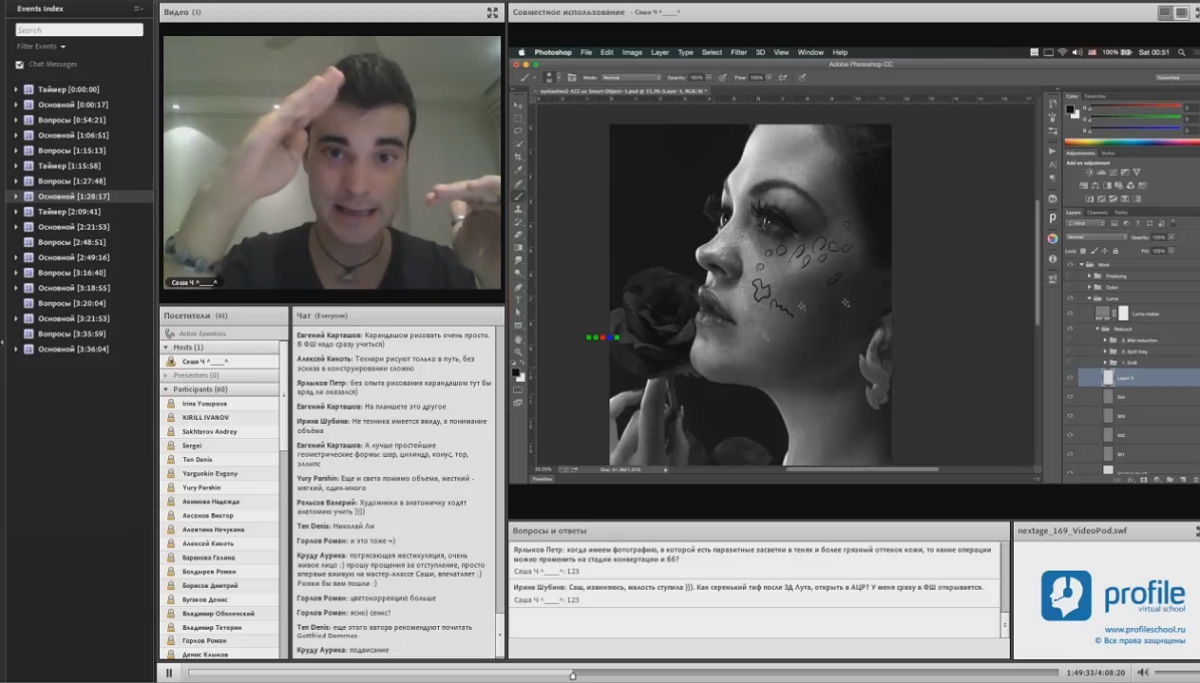This screenshot has width=1200, height=683.
Task: Add a Curves adjustment layer
Action: coord(1113,172)
